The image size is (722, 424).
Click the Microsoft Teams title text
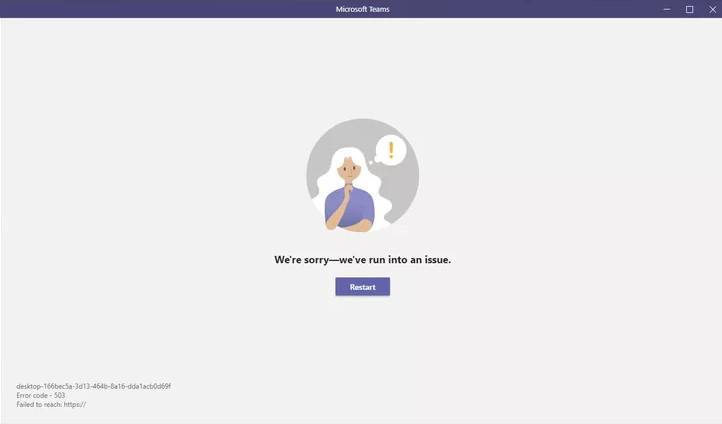(x=362, y=9)
